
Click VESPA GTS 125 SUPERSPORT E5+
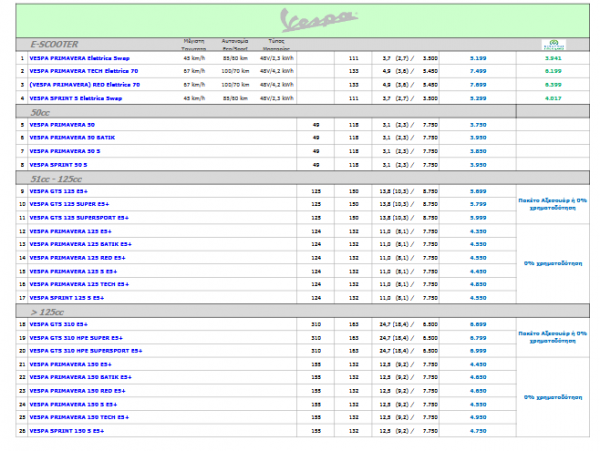(79, 218)
